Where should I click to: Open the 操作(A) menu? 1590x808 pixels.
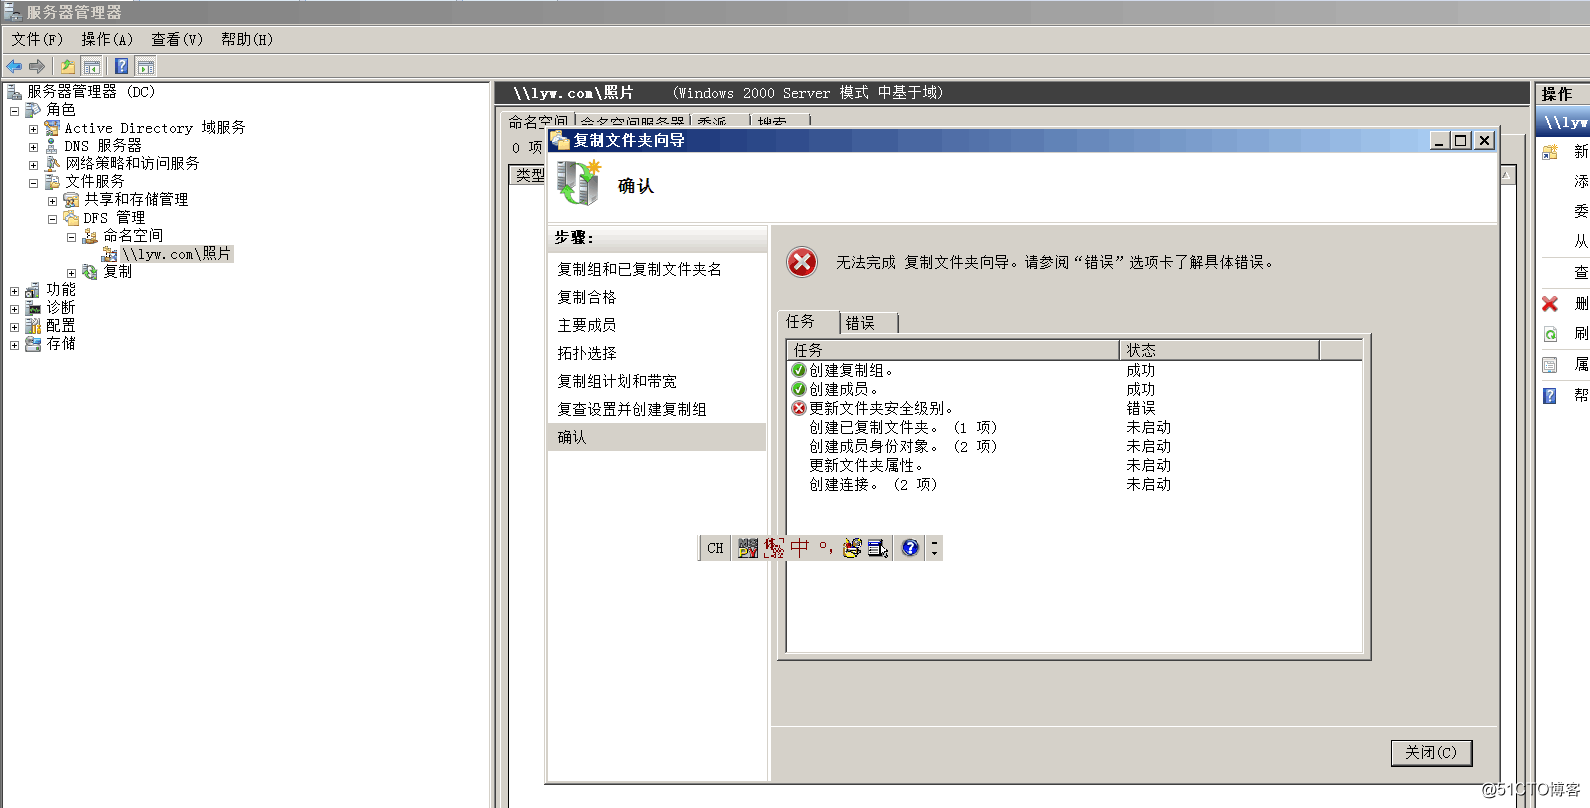106,39
